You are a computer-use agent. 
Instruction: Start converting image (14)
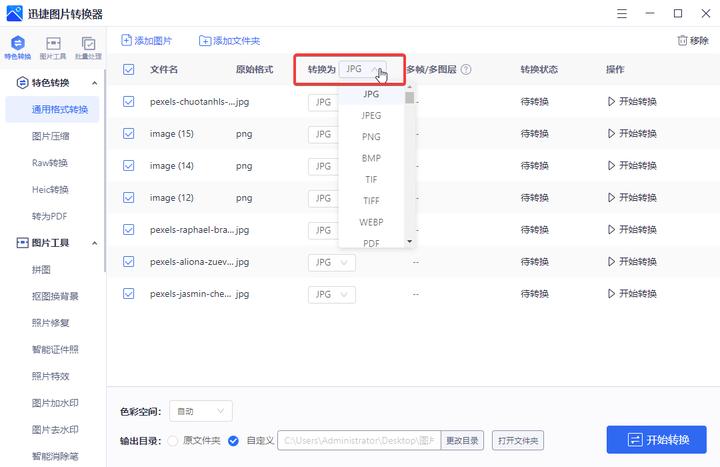pyautogui.click(x=632, y=166)
